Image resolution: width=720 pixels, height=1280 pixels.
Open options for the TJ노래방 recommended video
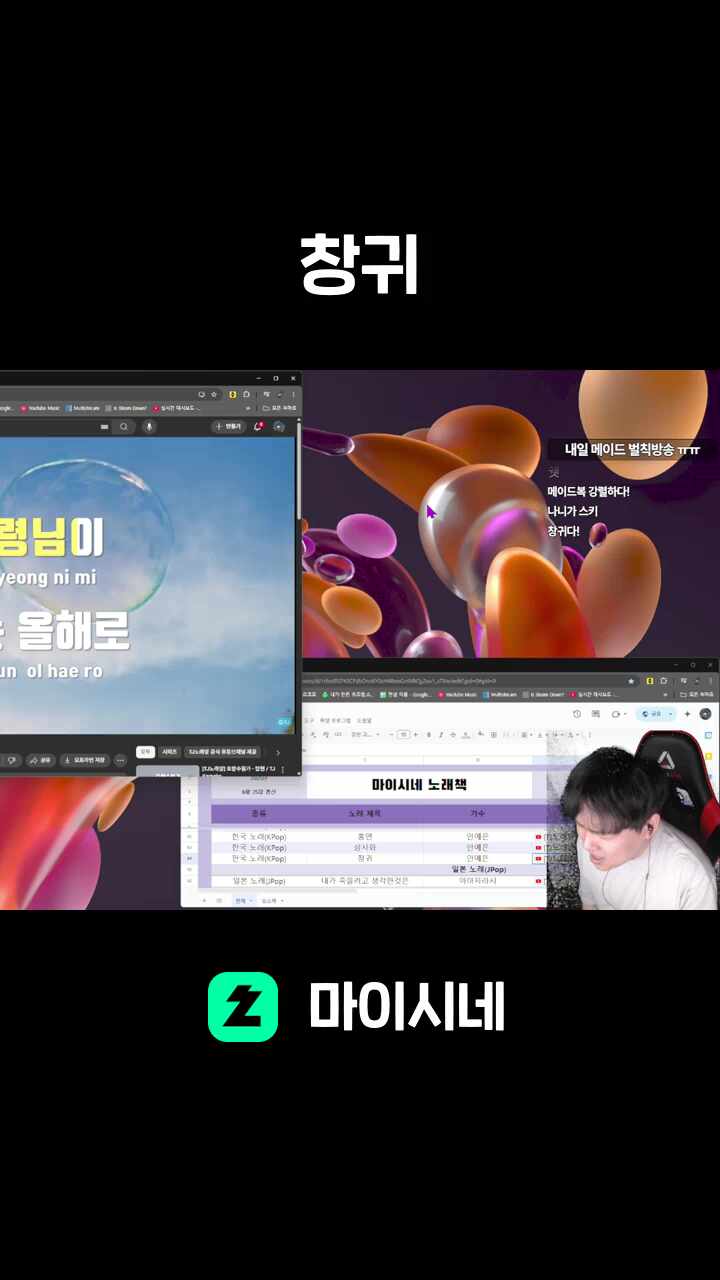(282, 770)
